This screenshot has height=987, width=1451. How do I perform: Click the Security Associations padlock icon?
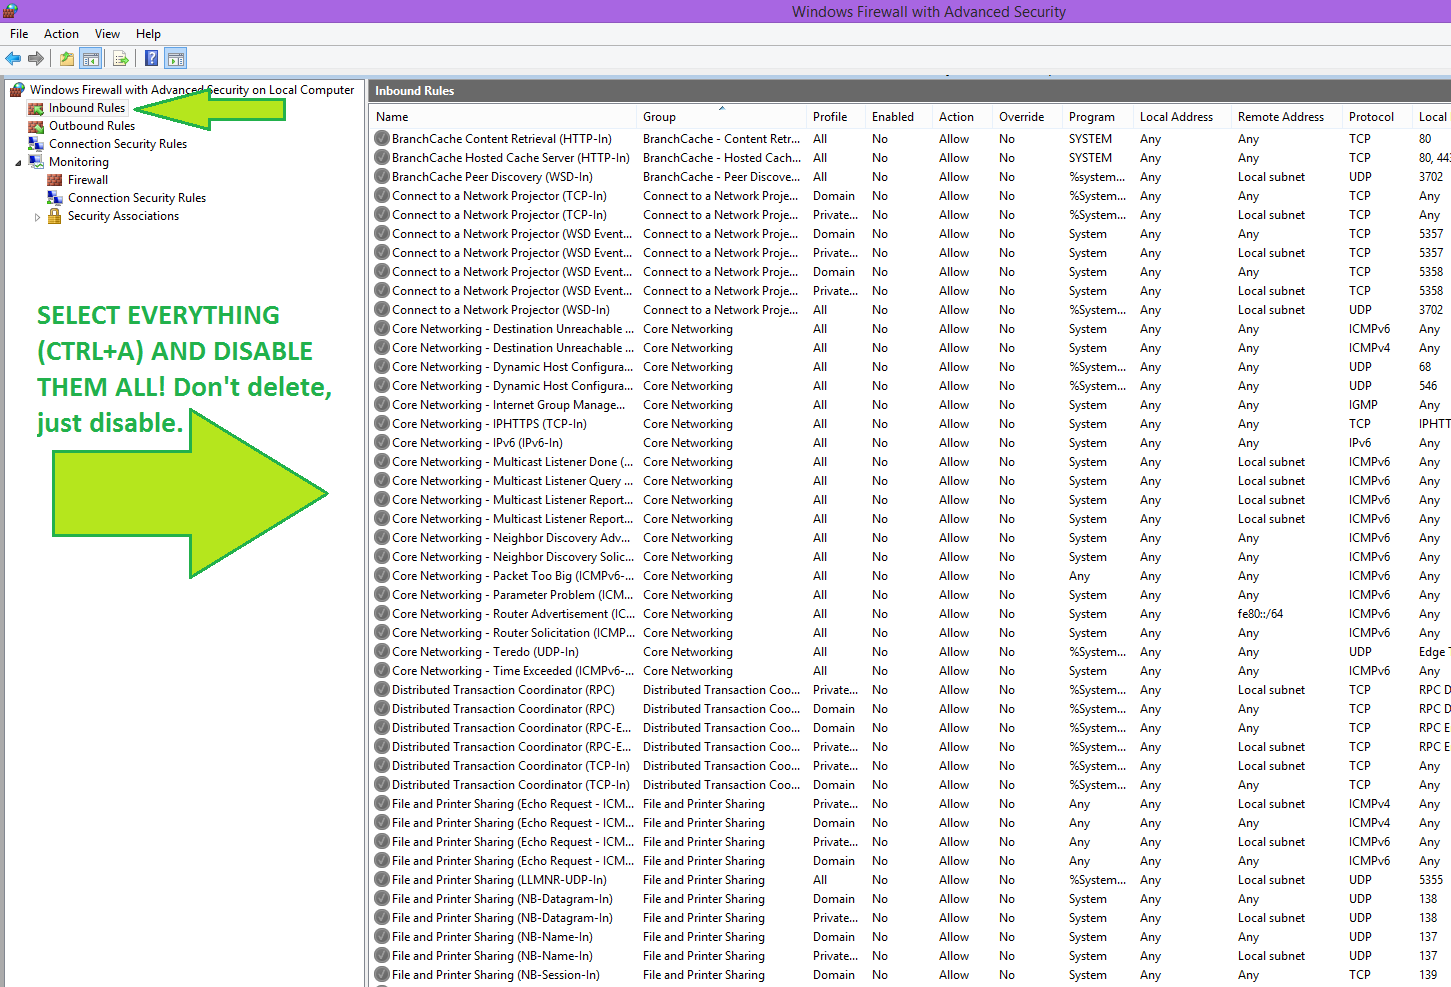coord(55,216)
